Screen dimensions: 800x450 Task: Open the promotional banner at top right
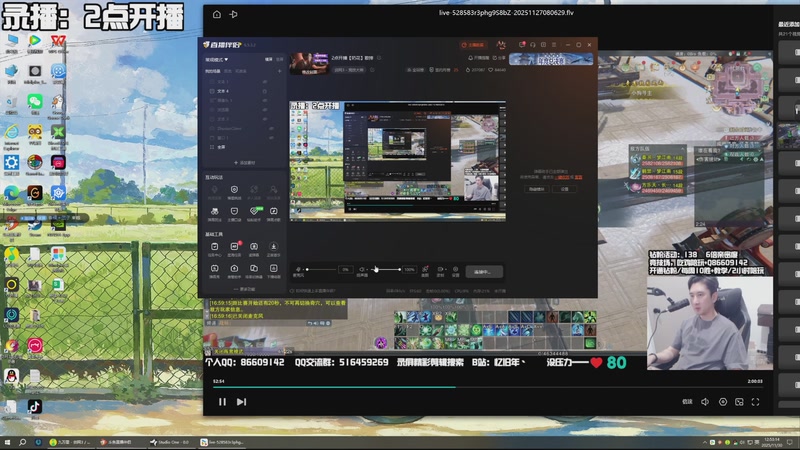[x=551, y=60]
